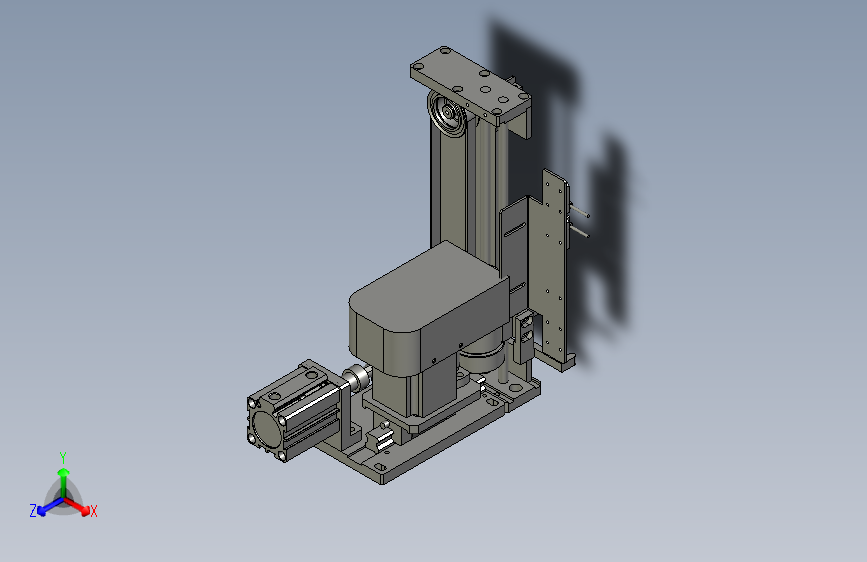Click the red X axis of the triad

79,507
